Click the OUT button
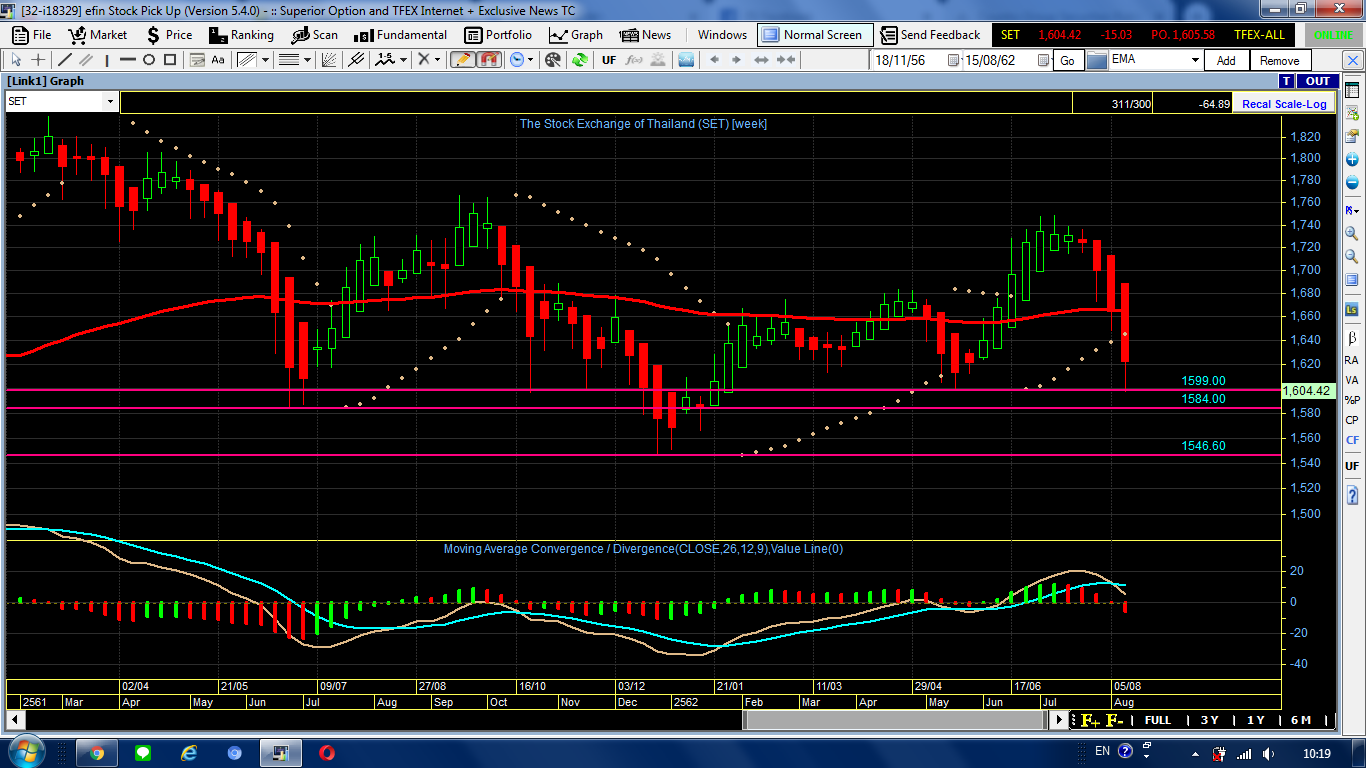This screenshot has height=768, width=1366. coord(1318,81)
